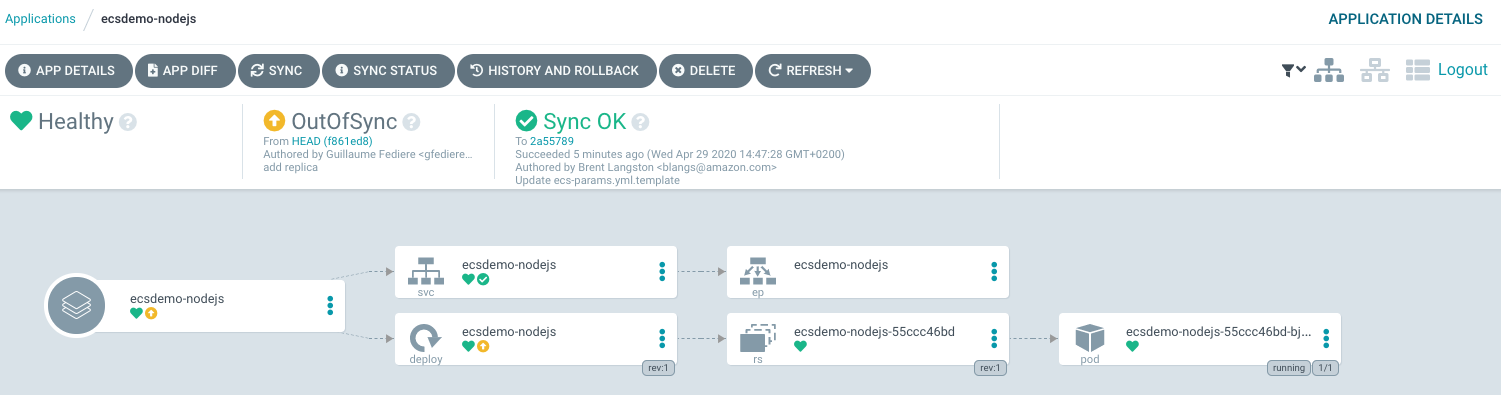Click the ecsdemo-nodejs-55ccc46bd replicaset name
This screenshot has height=395, width=1501.
pyautogui.click(x=874, y=331)
